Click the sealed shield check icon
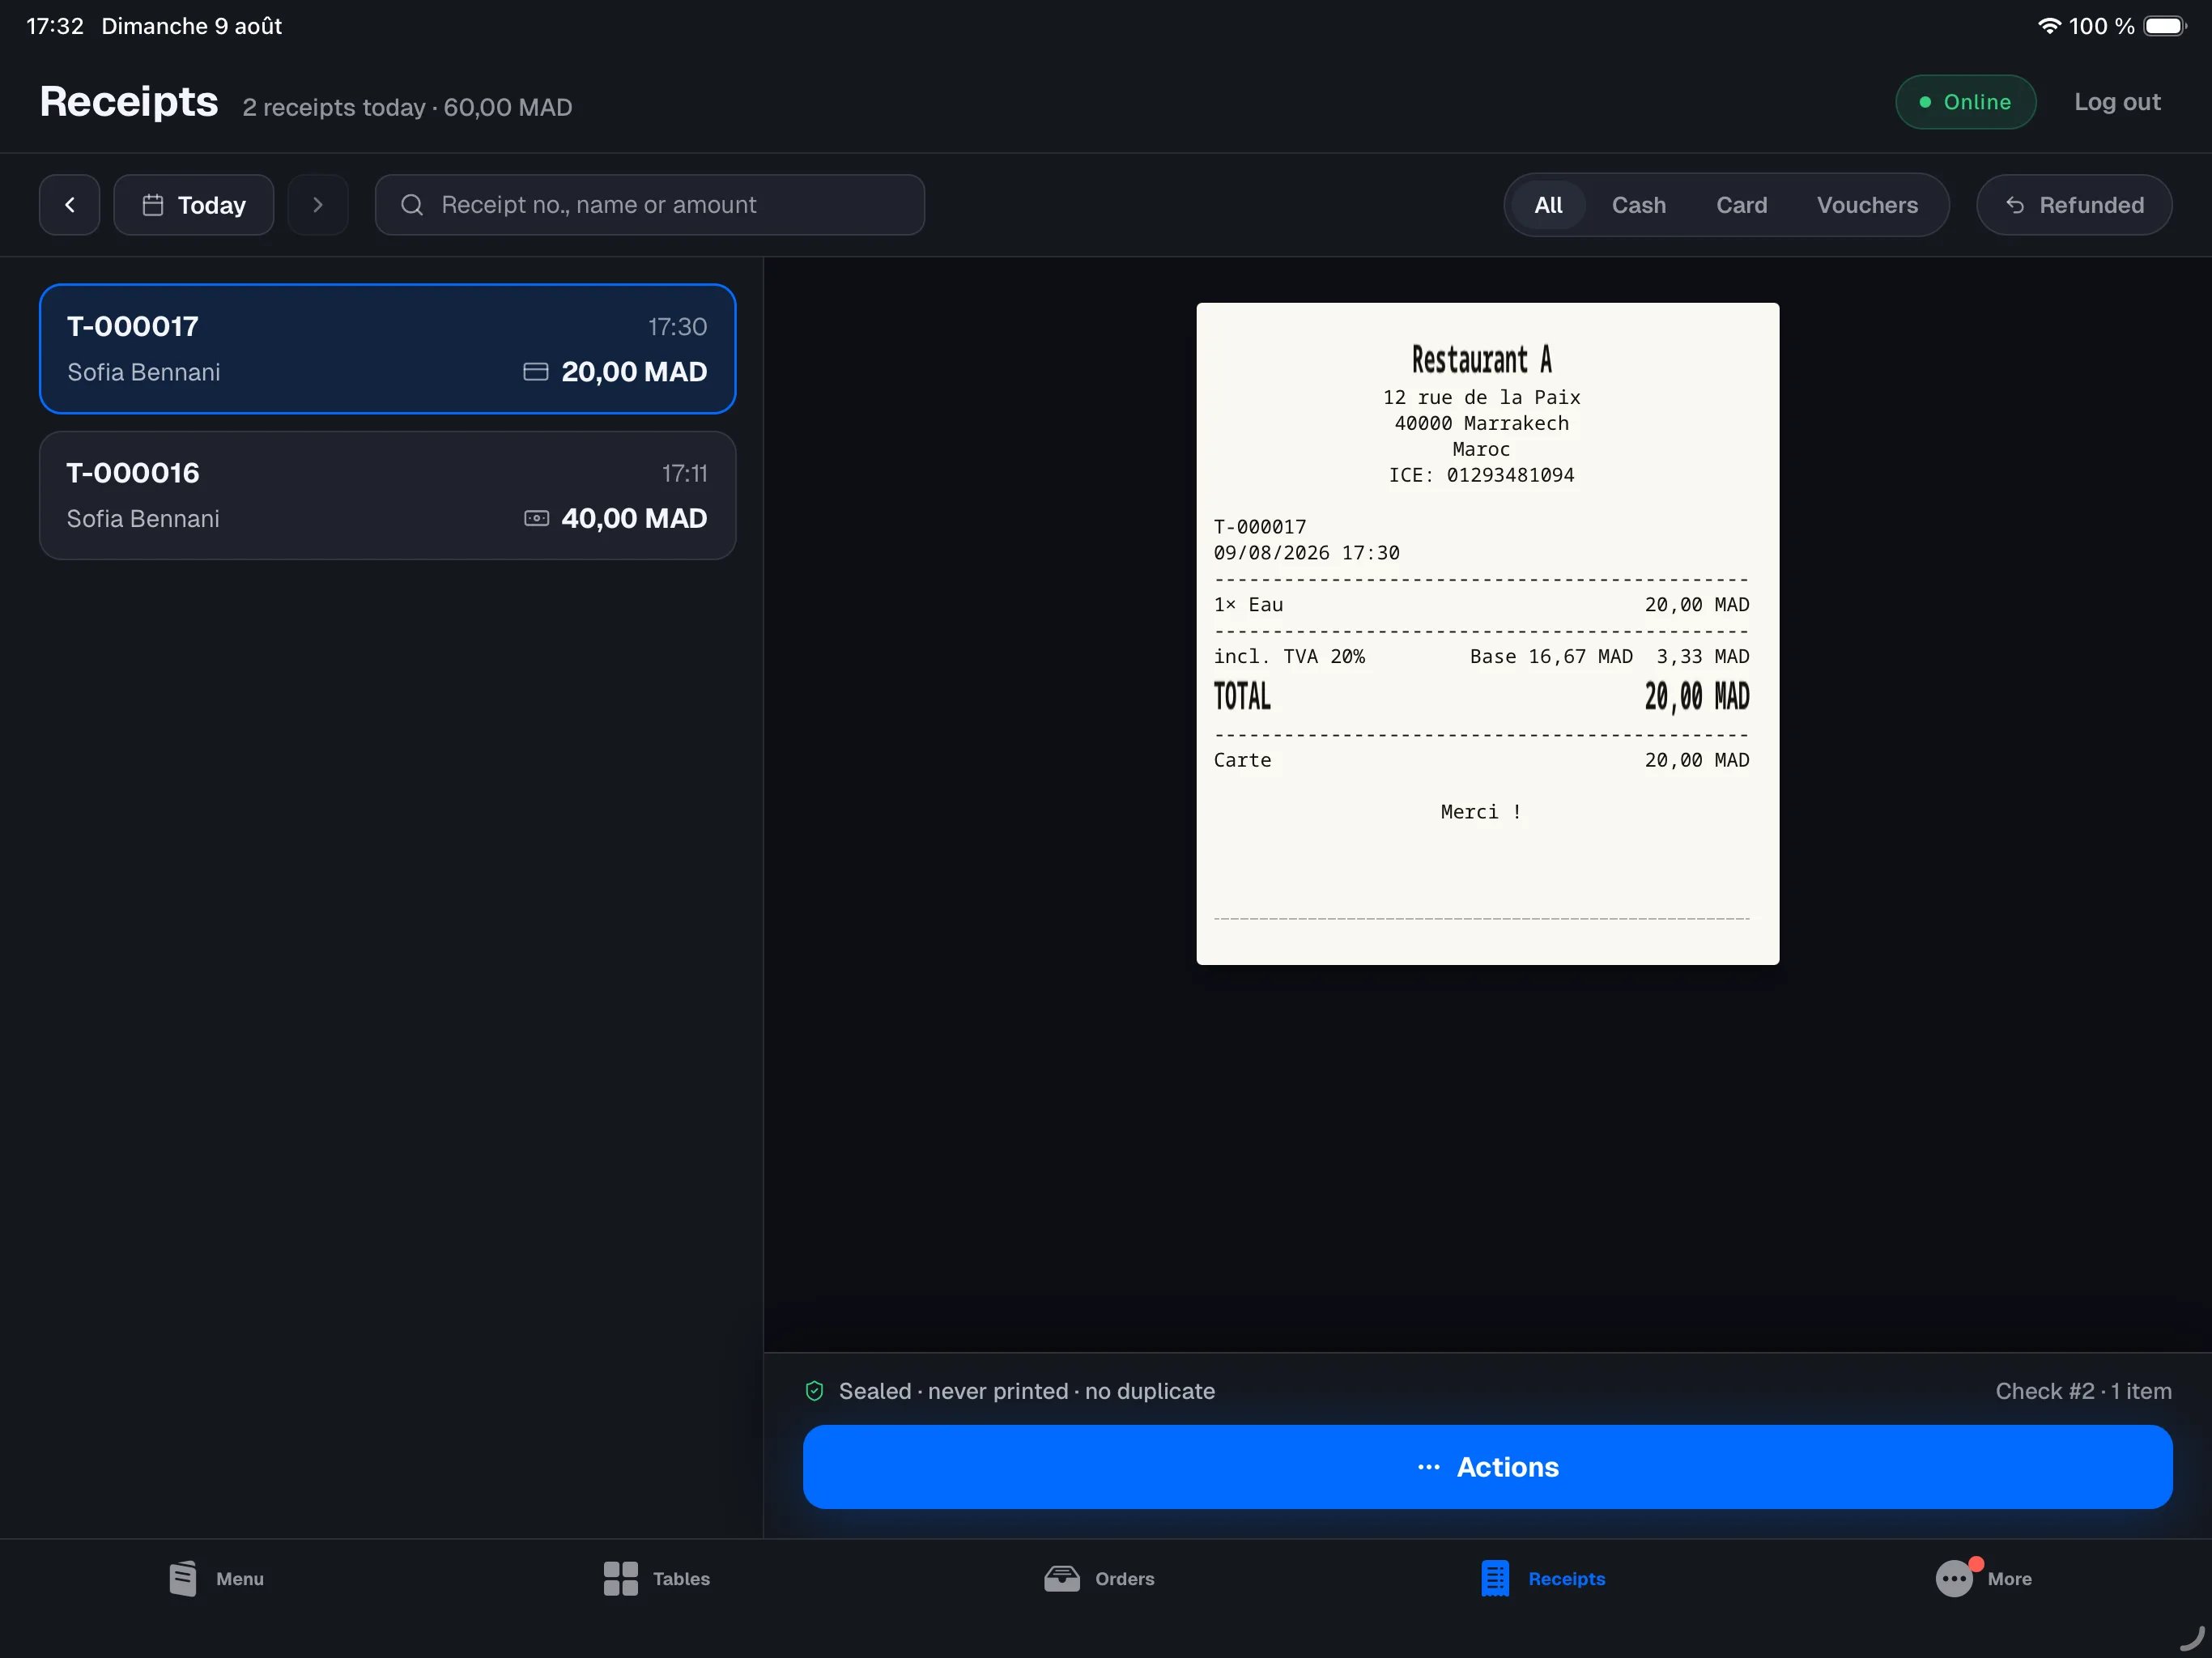Image resolution: width=2212 pixels, height=1658 pixels. (x=814, y=1391)
